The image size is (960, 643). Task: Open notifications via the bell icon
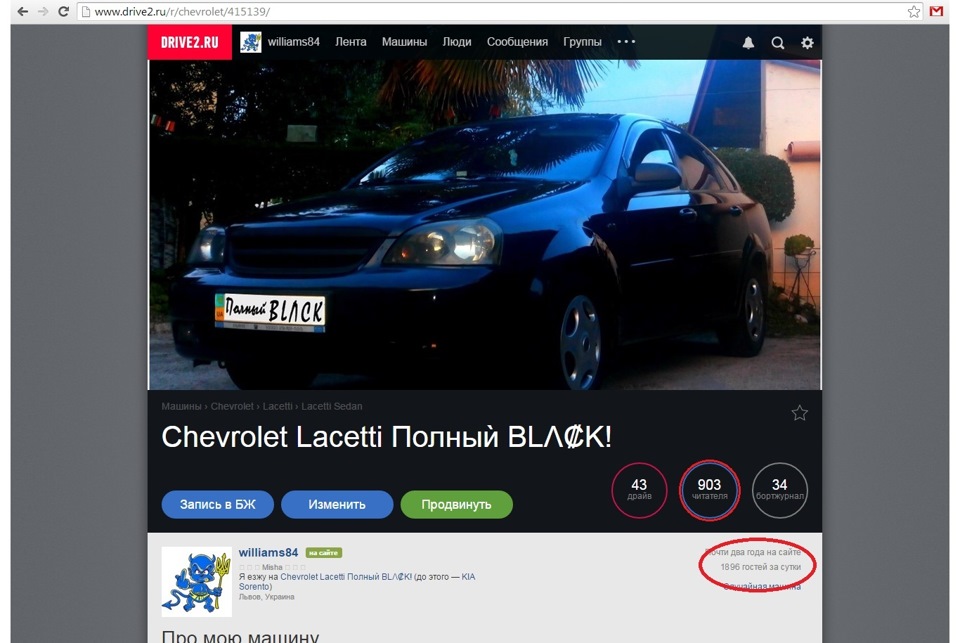pos(748,43)
